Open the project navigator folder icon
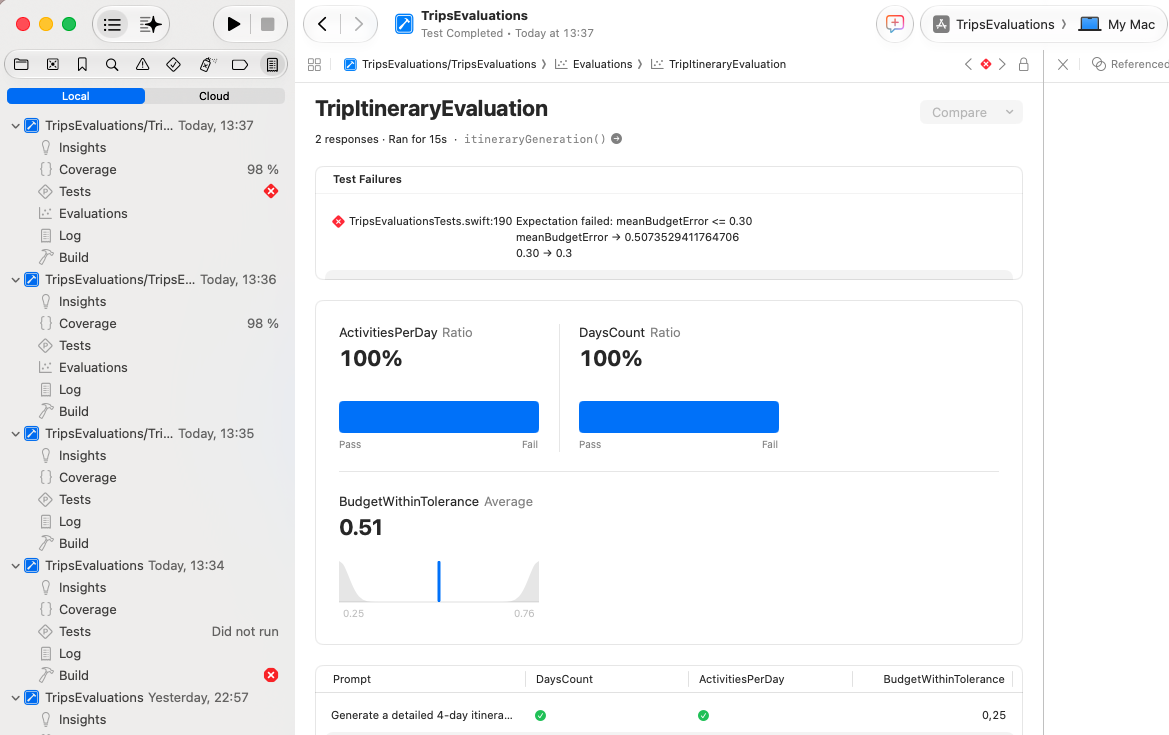 coord(22,65)
